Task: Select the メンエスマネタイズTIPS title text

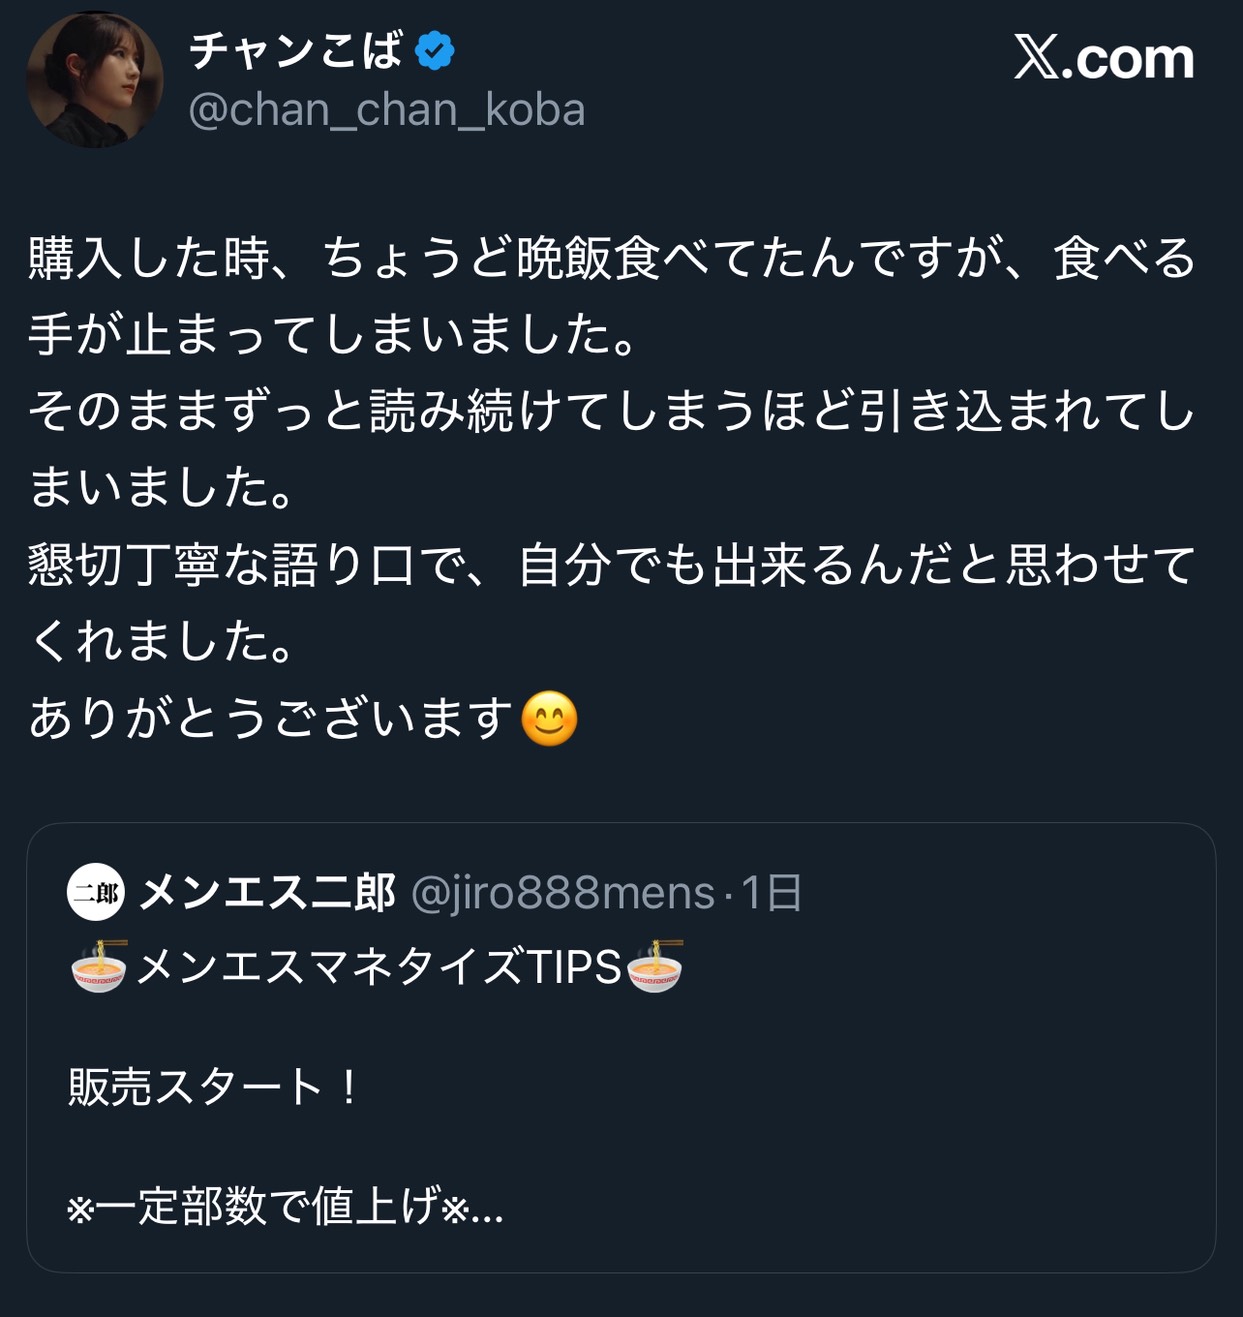Action: click(x=378, y=967)
